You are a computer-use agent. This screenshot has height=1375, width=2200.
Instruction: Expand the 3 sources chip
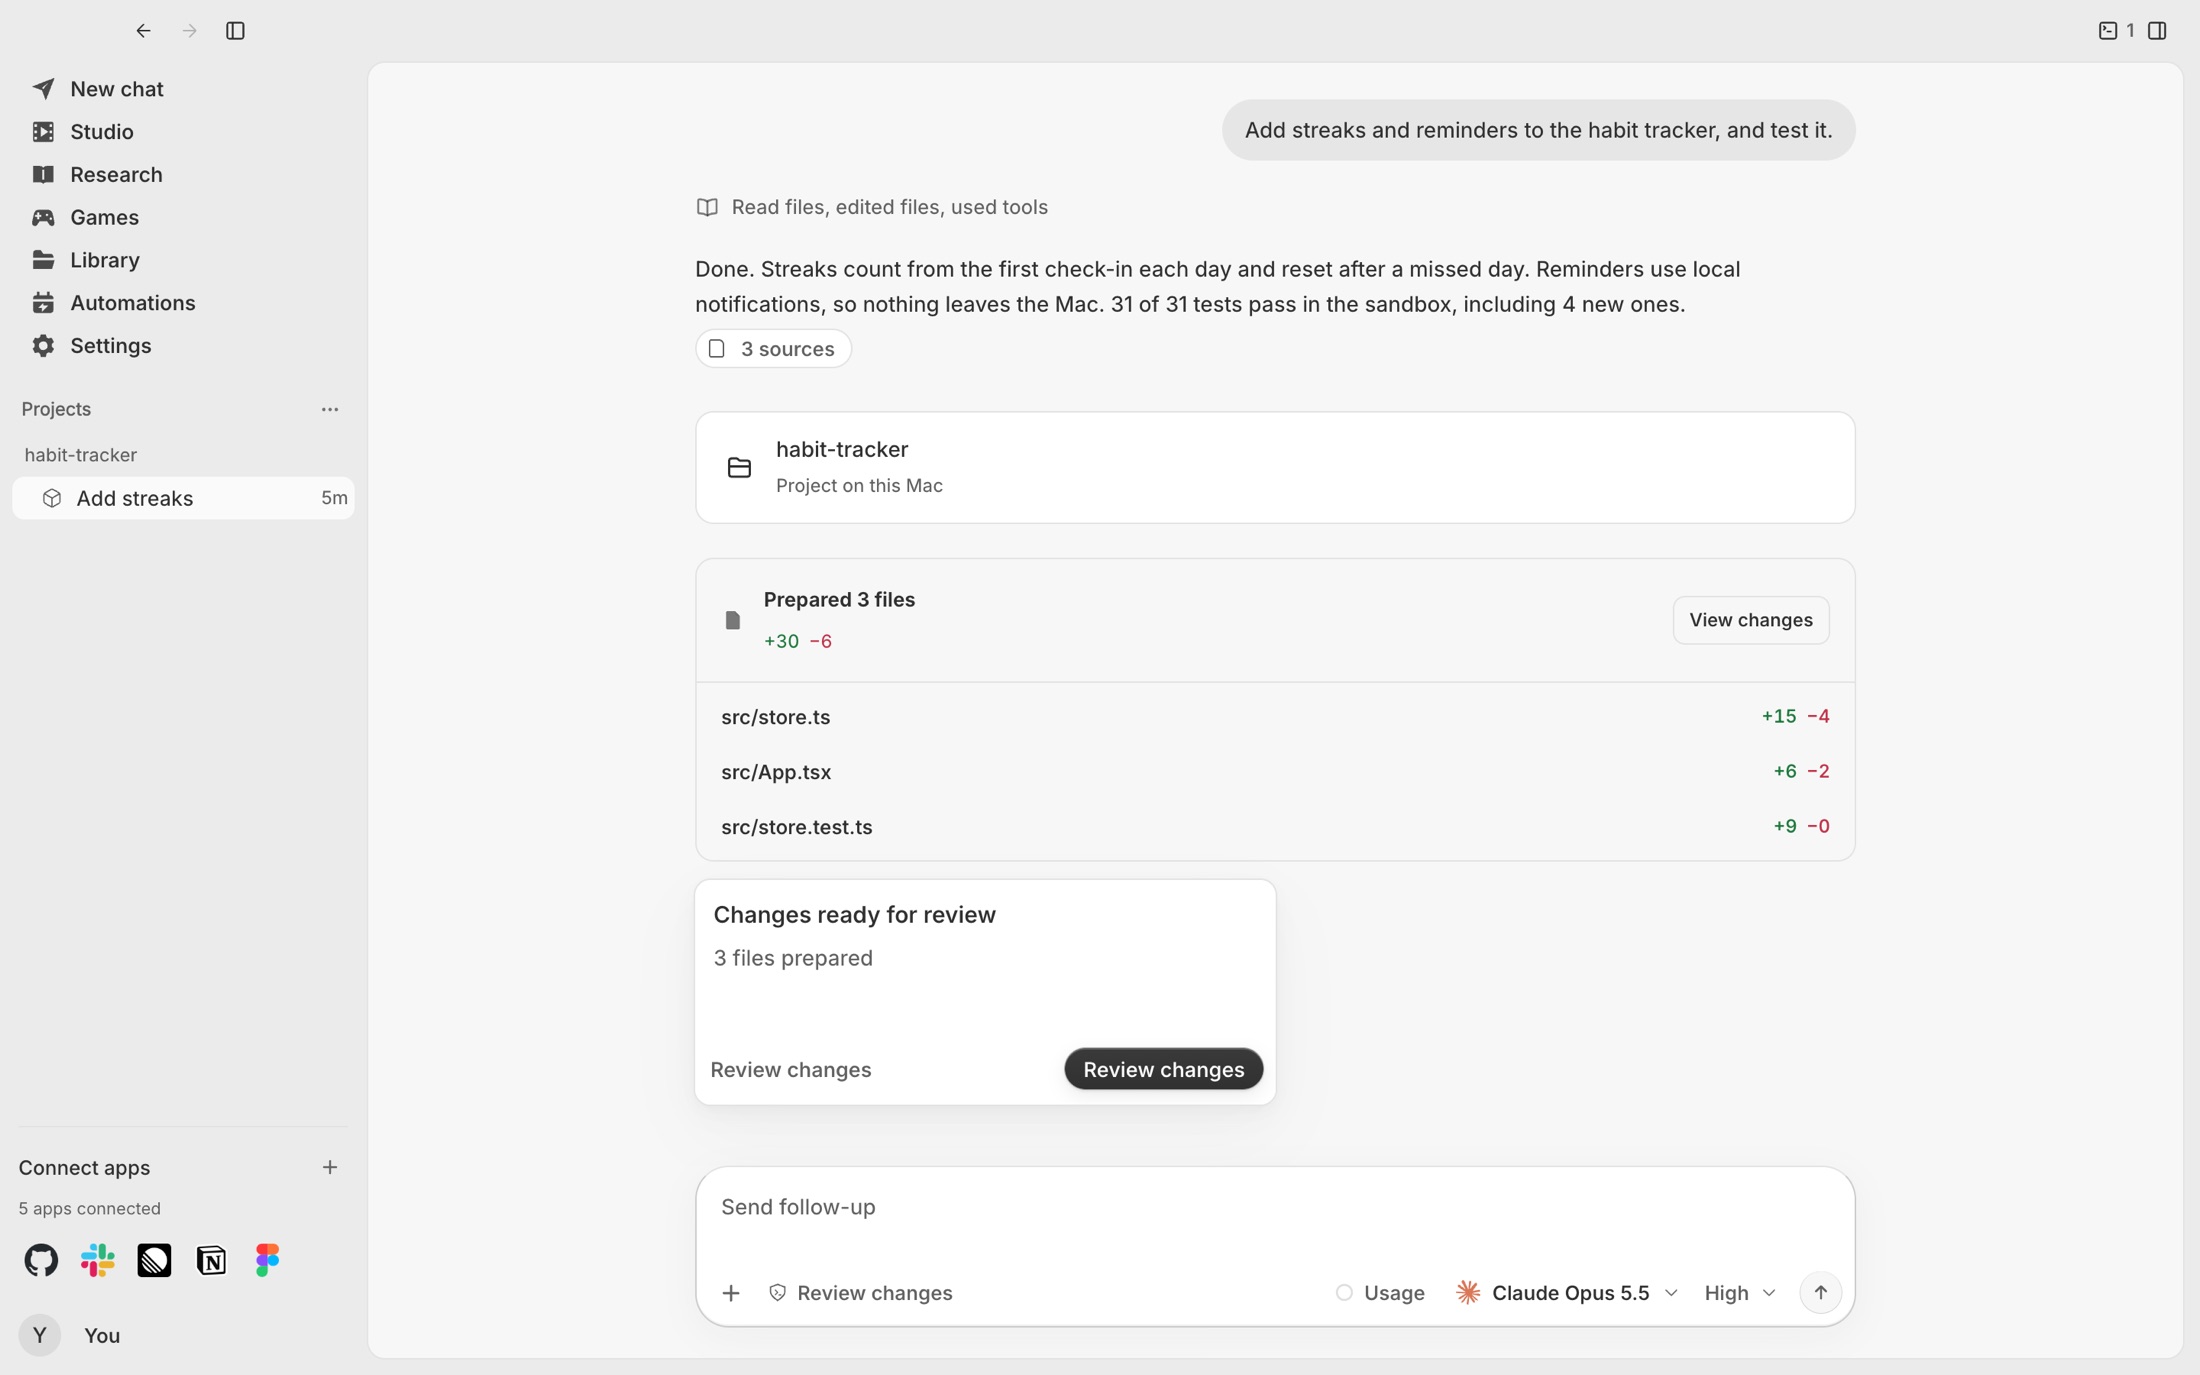point(773,348)
